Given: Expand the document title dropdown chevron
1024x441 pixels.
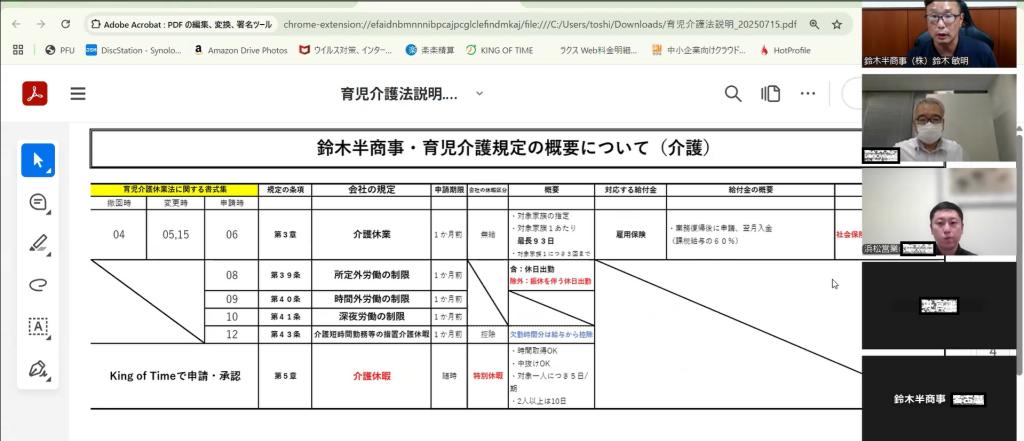Looking at the screenshot, I should pos(479,93).
